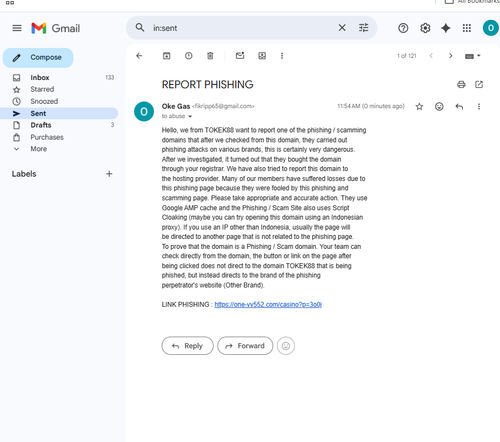The height and width of the screenshot is (442, 500).
Task: Click the REPORT PHISHING subject
Action: [207, 85]
